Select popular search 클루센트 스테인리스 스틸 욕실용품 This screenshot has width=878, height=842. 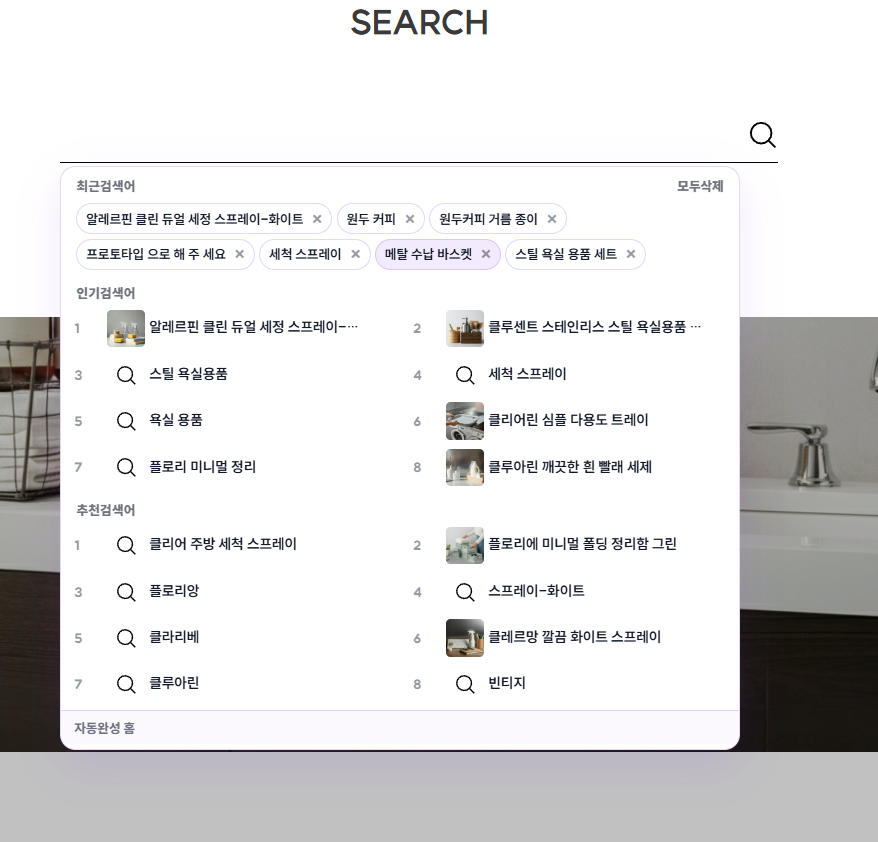(594, 327)
